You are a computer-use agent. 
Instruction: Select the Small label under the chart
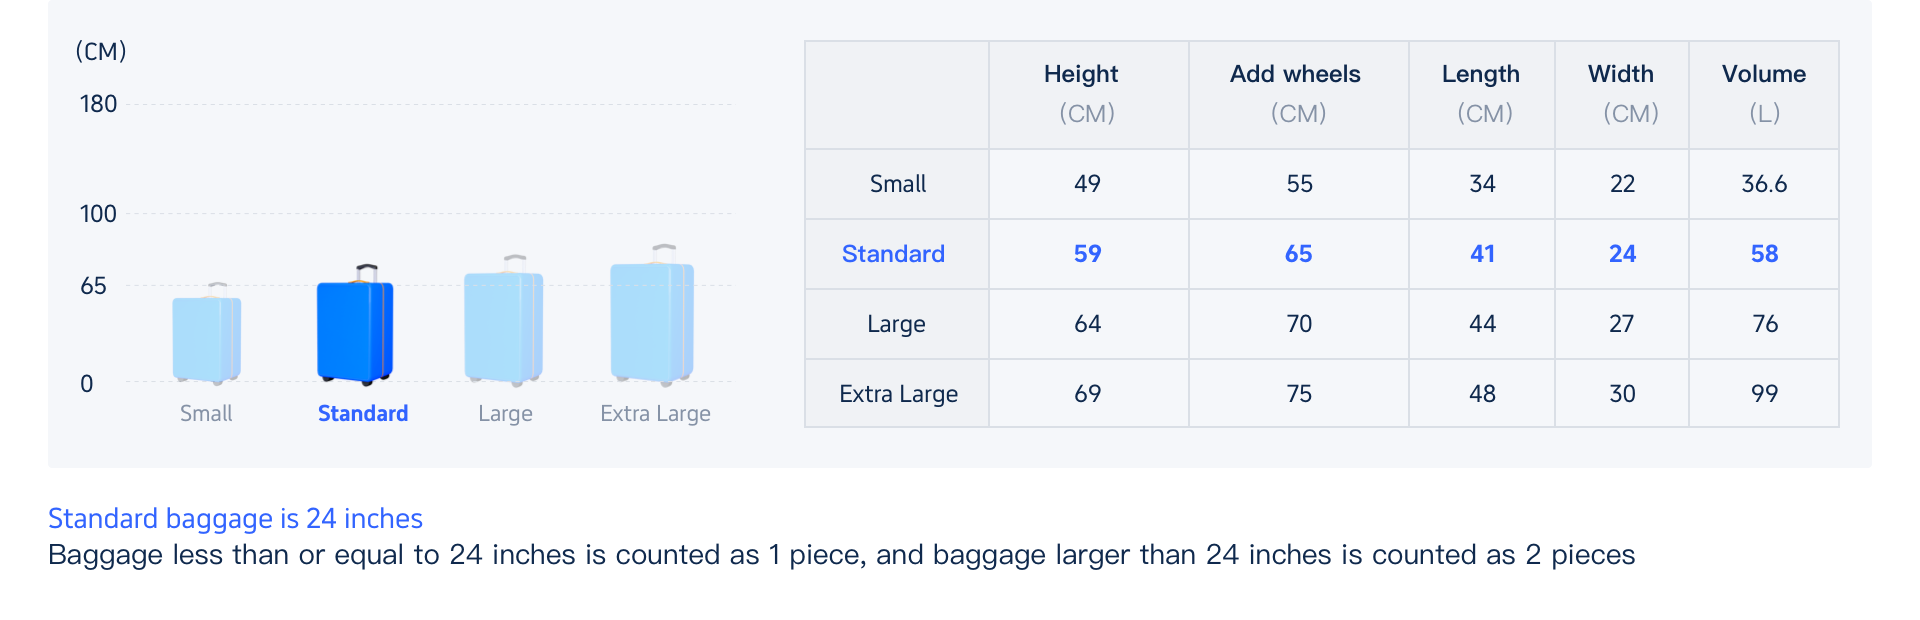point(206,413)
